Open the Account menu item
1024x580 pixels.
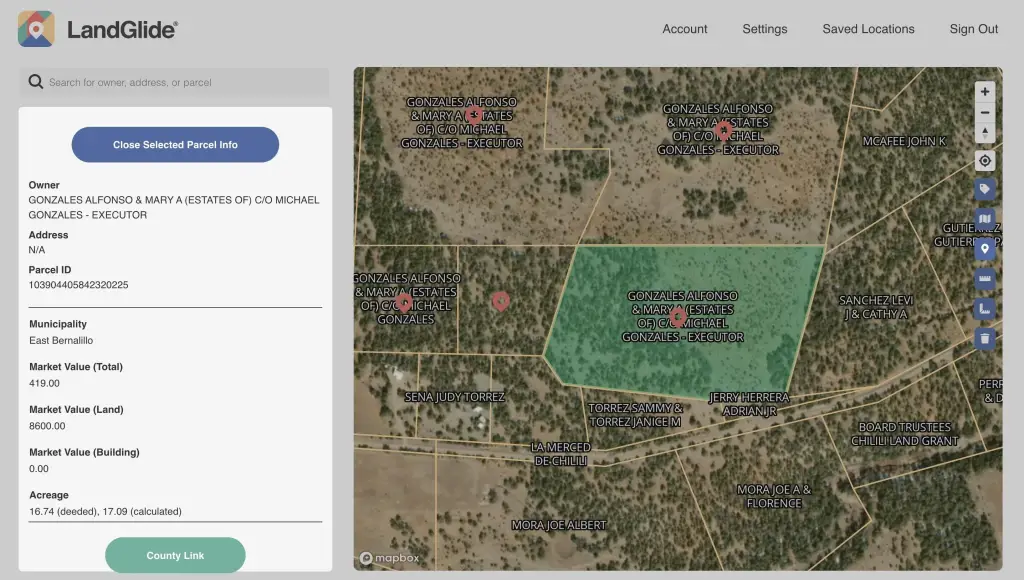click(x=684, y=29)
